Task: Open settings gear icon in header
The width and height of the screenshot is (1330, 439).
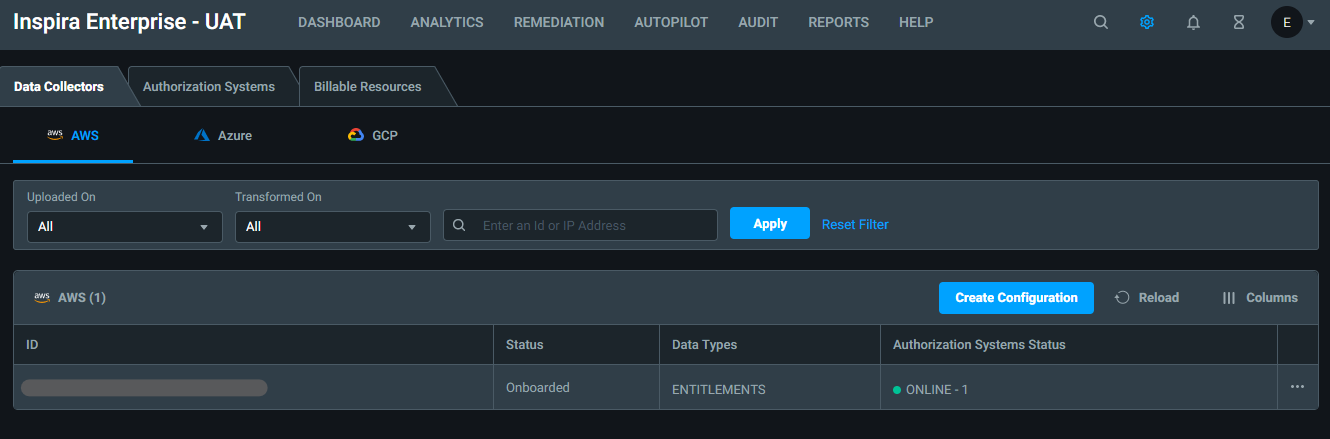Action: click(x=1147, y=22)
